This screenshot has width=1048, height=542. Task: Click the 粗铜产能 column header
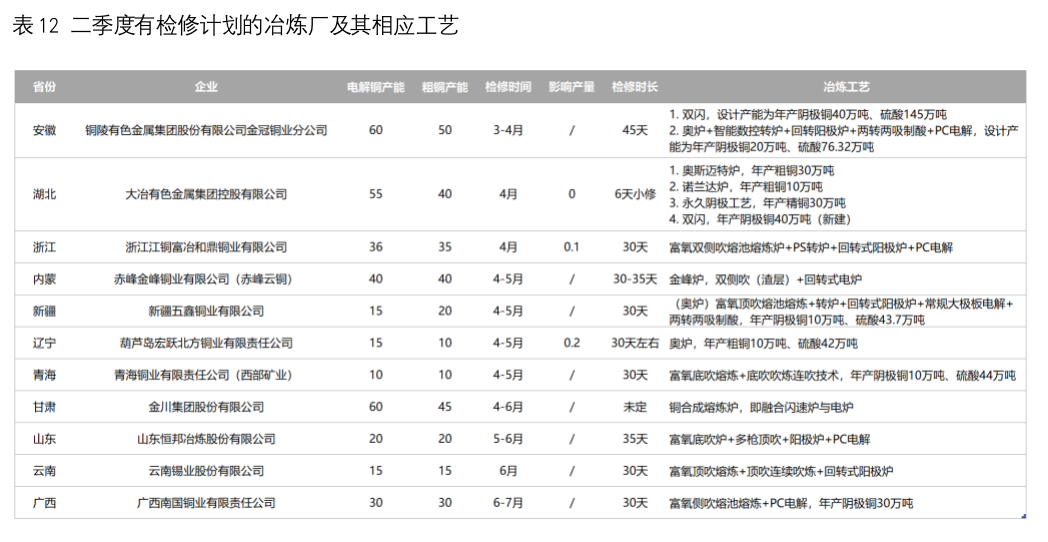(x=444, y=87)
